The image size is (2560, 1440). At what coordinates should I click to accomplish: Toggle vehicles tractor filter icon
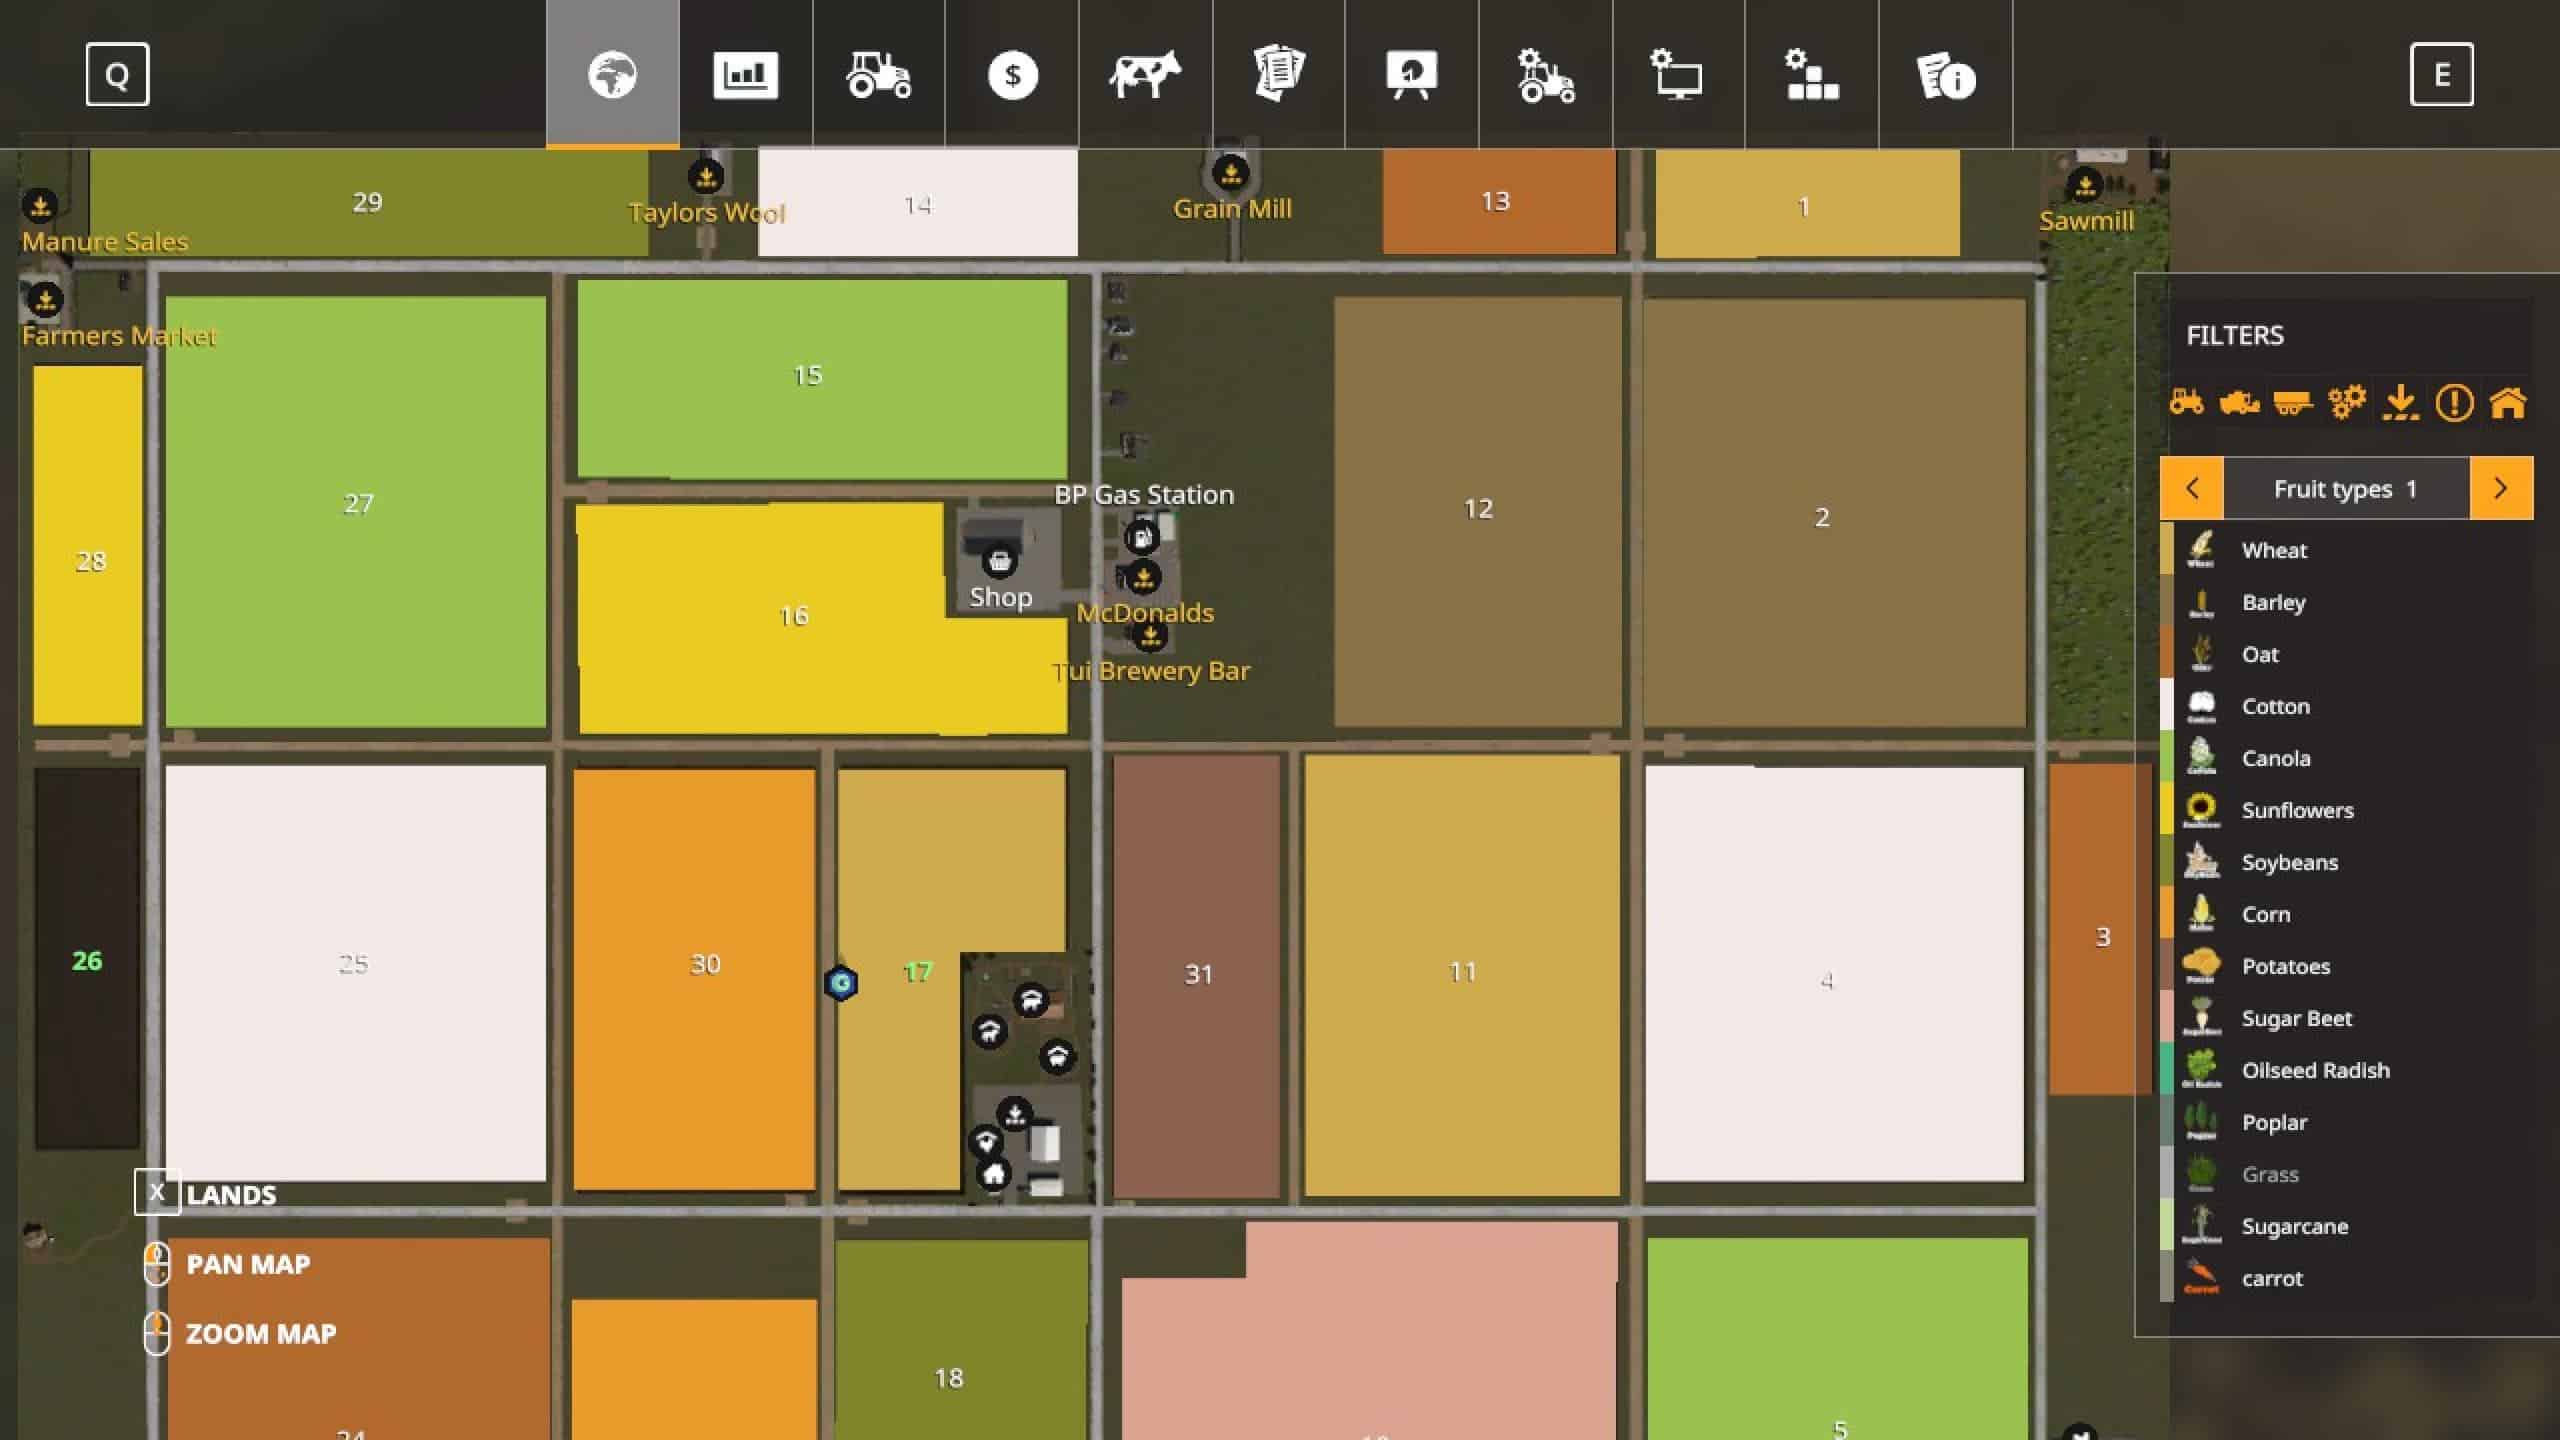pos(2187,403)
